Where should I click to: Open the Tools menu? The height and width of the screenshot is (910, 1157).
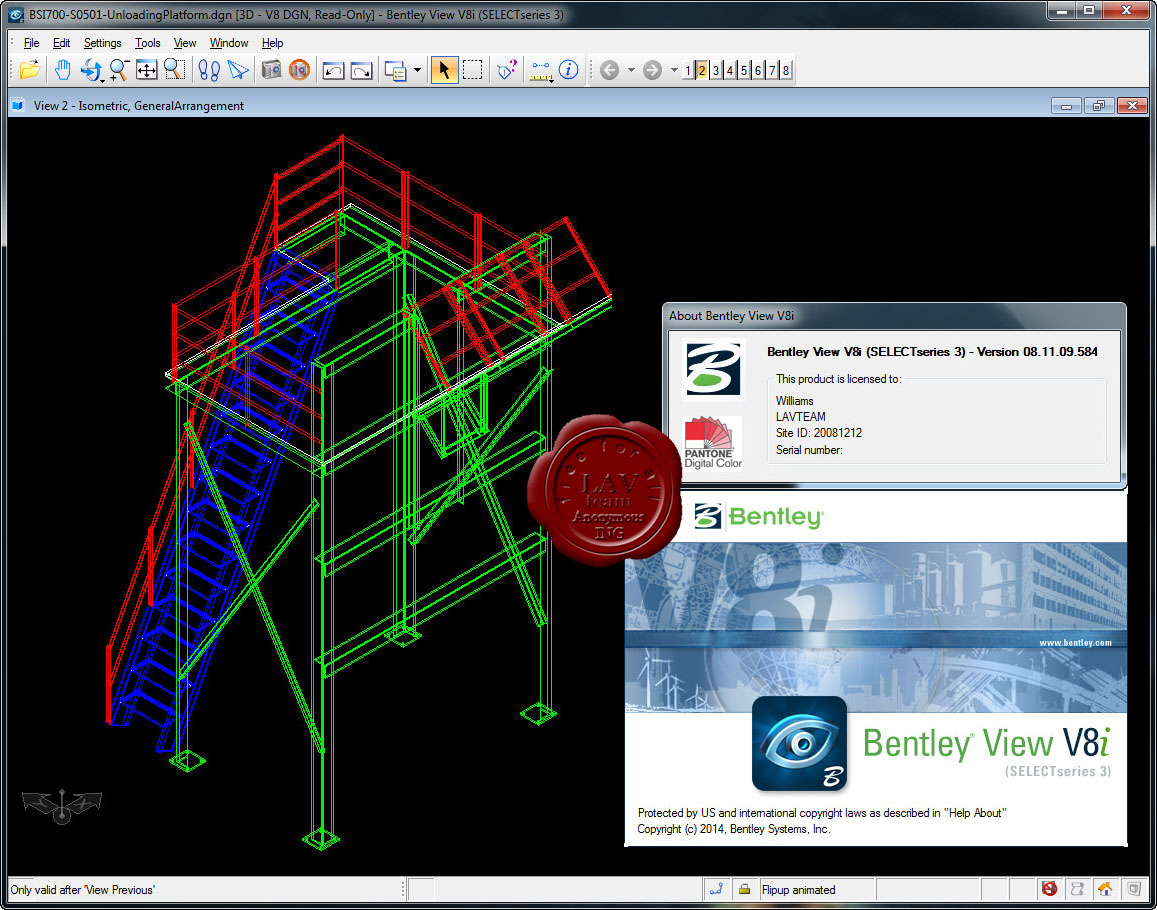148,43
